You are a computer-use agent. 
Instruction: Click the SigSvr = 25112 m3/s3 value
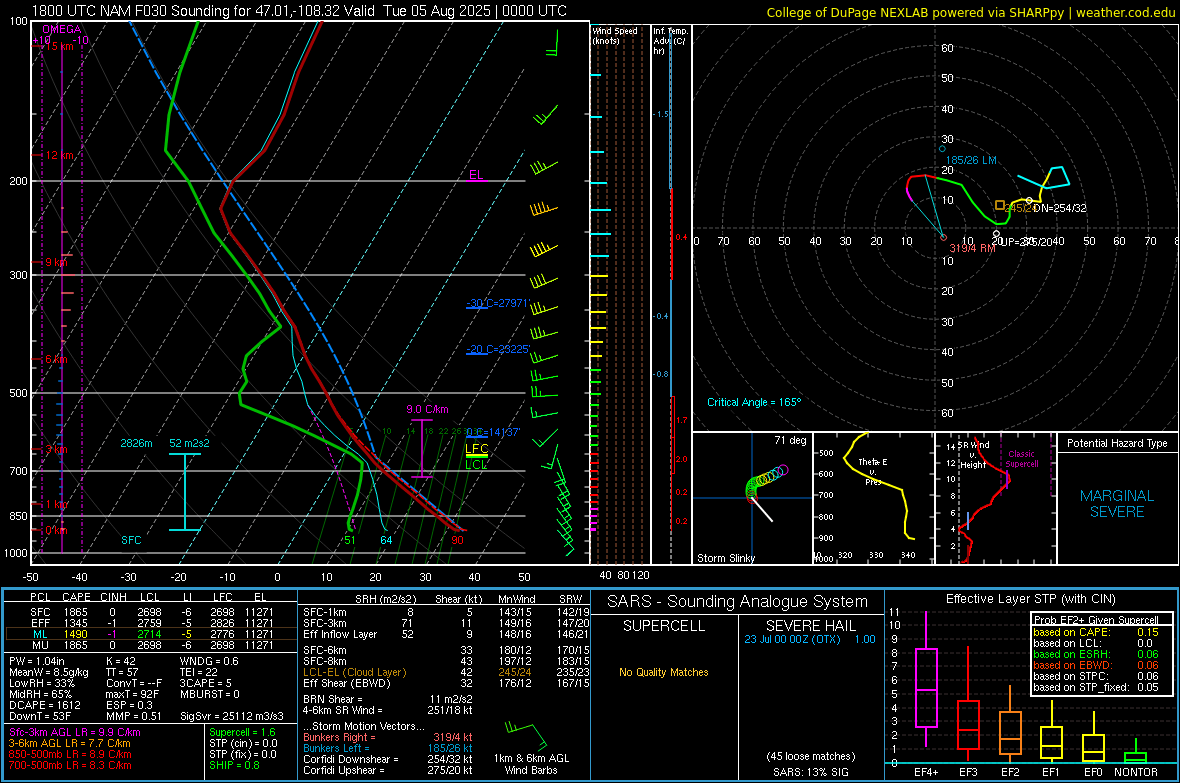(232, 716)
